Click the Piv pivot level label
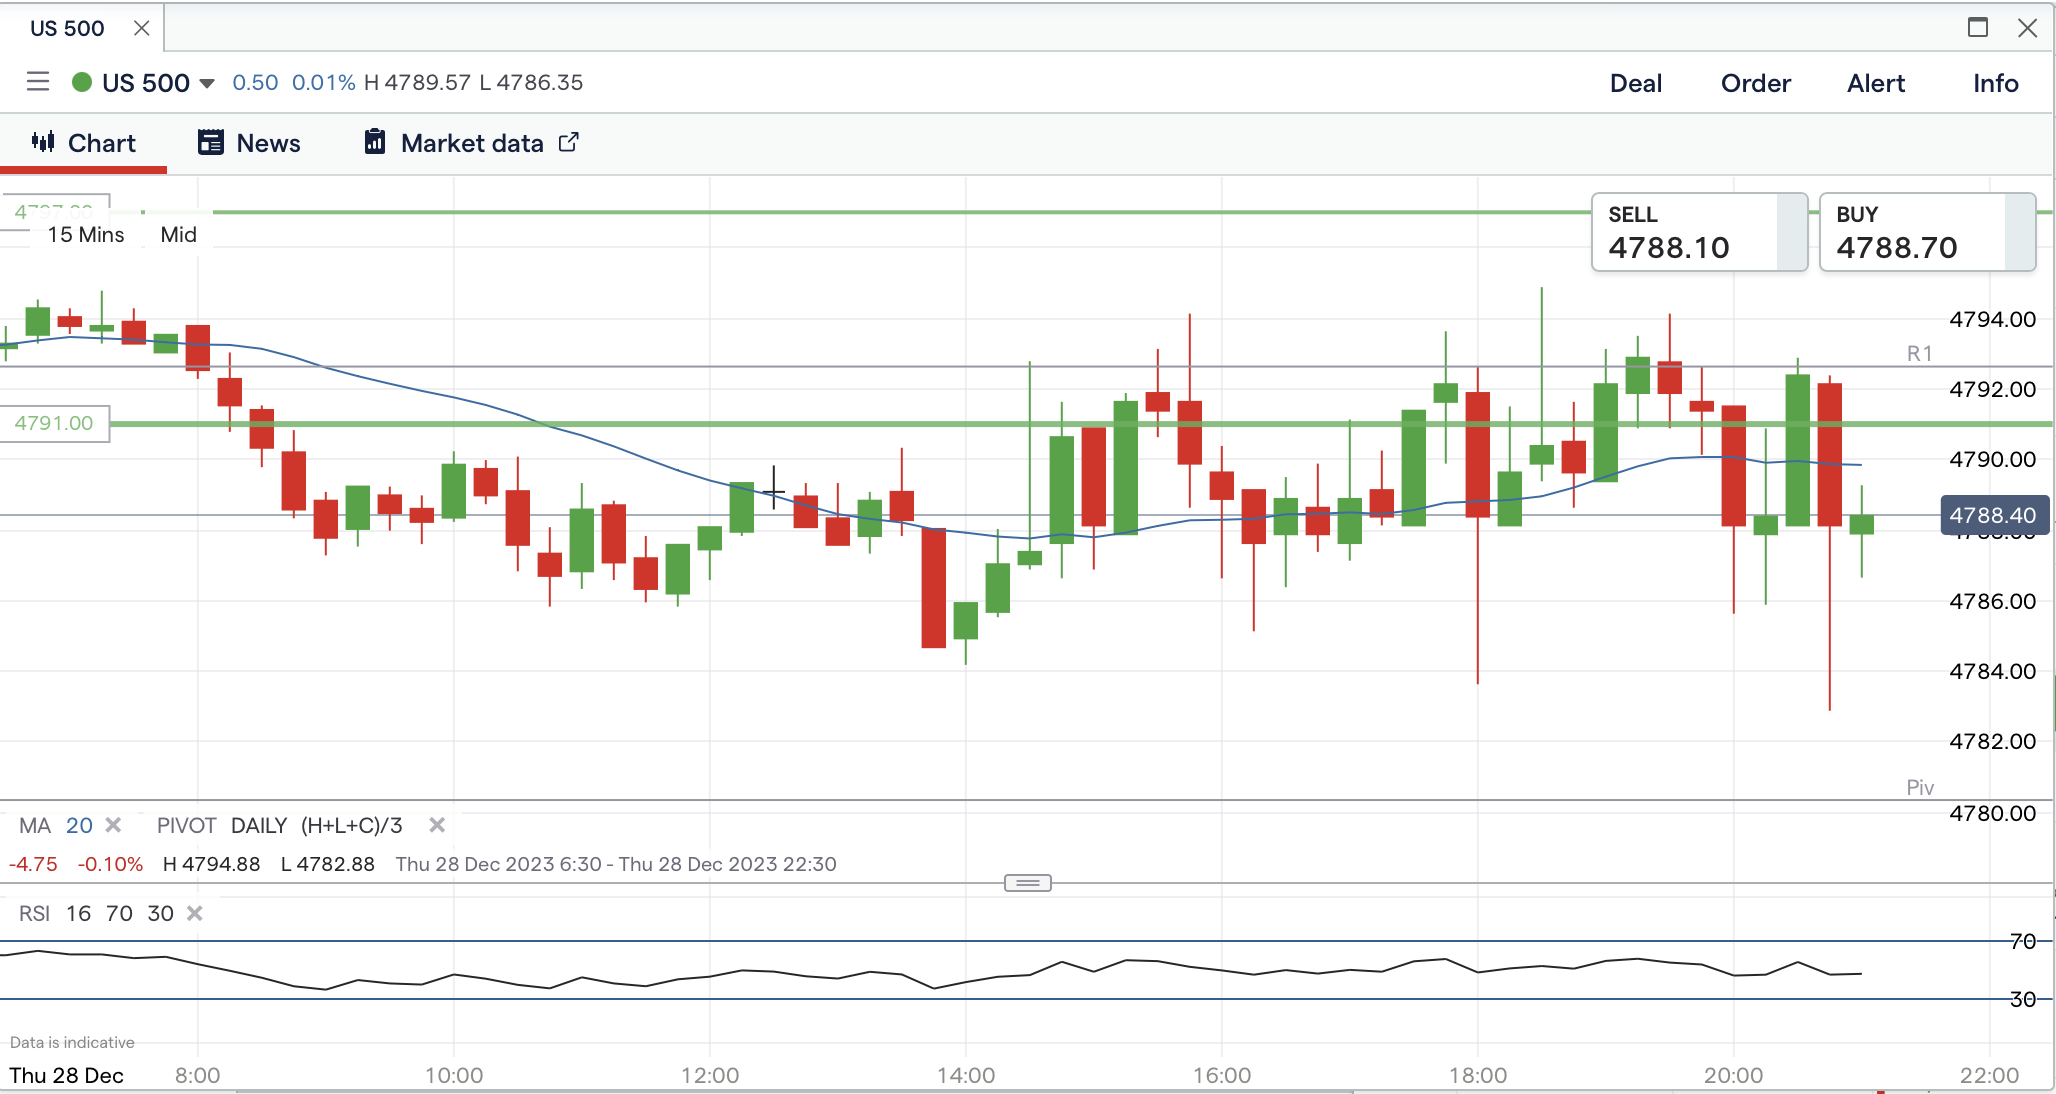2056x1094 pixels. pos(1920,787)
